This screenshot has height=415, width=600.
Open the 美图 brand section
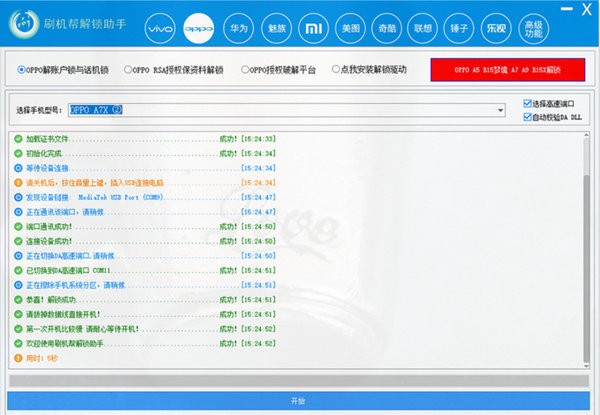[x=352, y=30]
